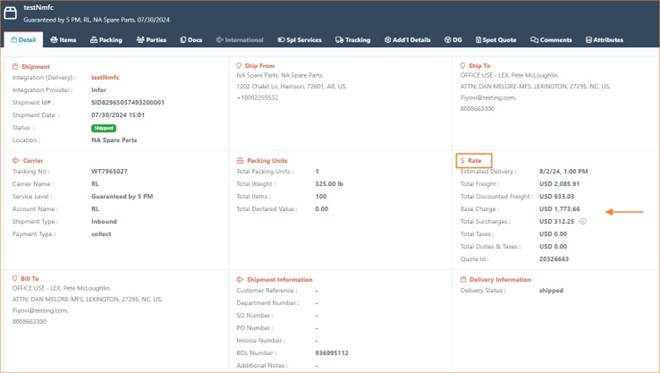Click the Rate dollar sign icon
Viewport: 660px width, 373px height.
[x=462, y=160]
